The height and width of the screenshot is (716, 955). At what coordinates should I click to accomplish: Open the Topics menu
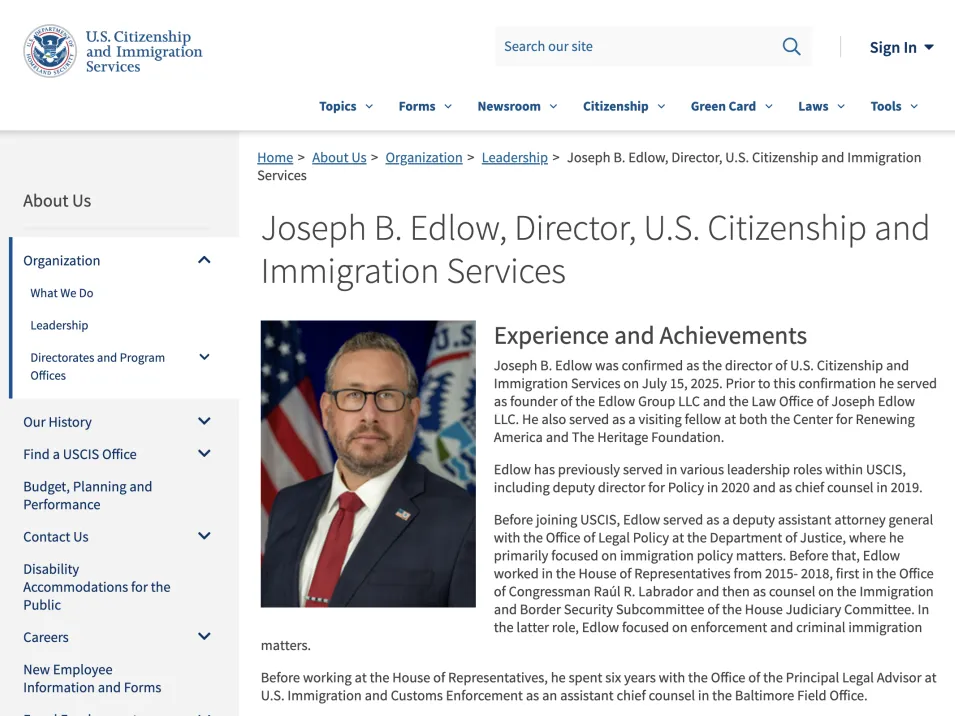click(x=346, y=107)
